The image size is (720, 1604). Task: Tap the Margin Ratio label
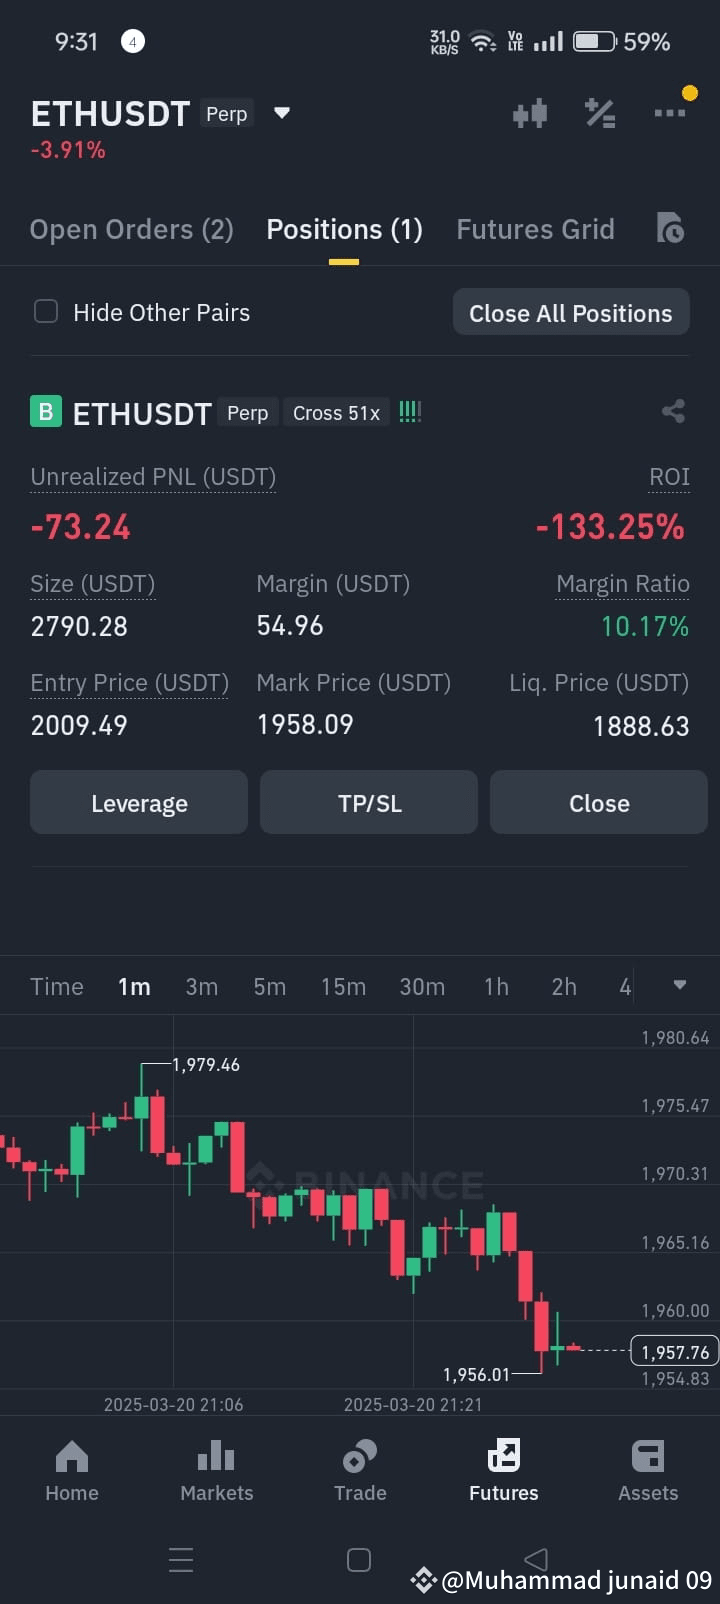pos(623,584)
